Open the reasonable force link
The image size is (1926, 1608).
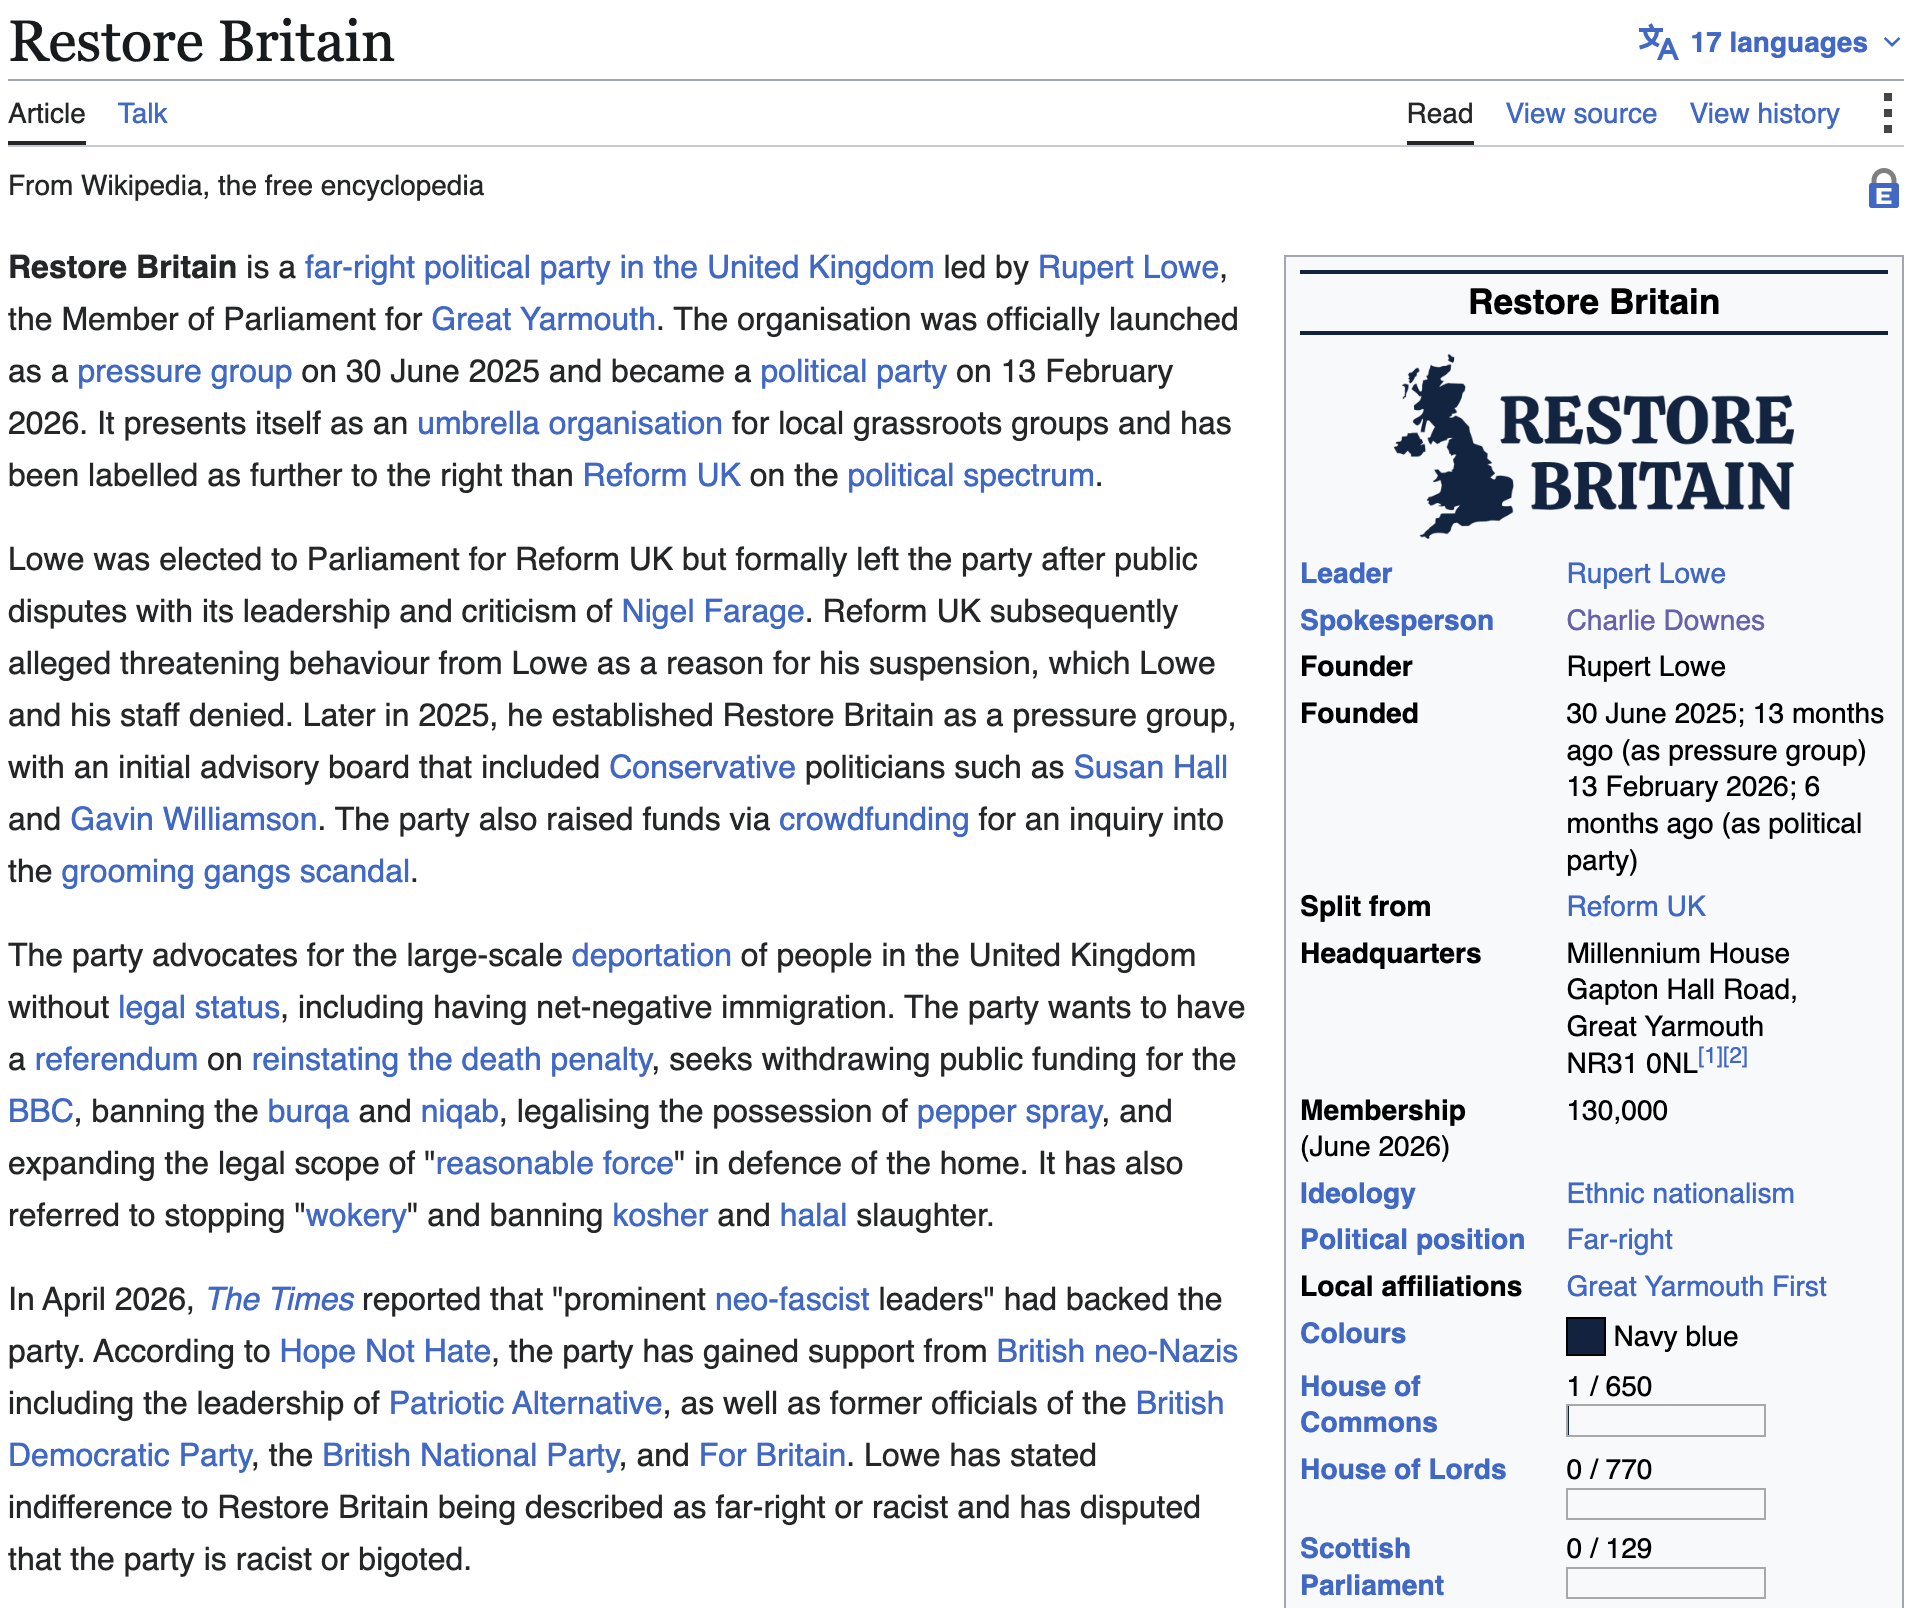click(554, 1163)
